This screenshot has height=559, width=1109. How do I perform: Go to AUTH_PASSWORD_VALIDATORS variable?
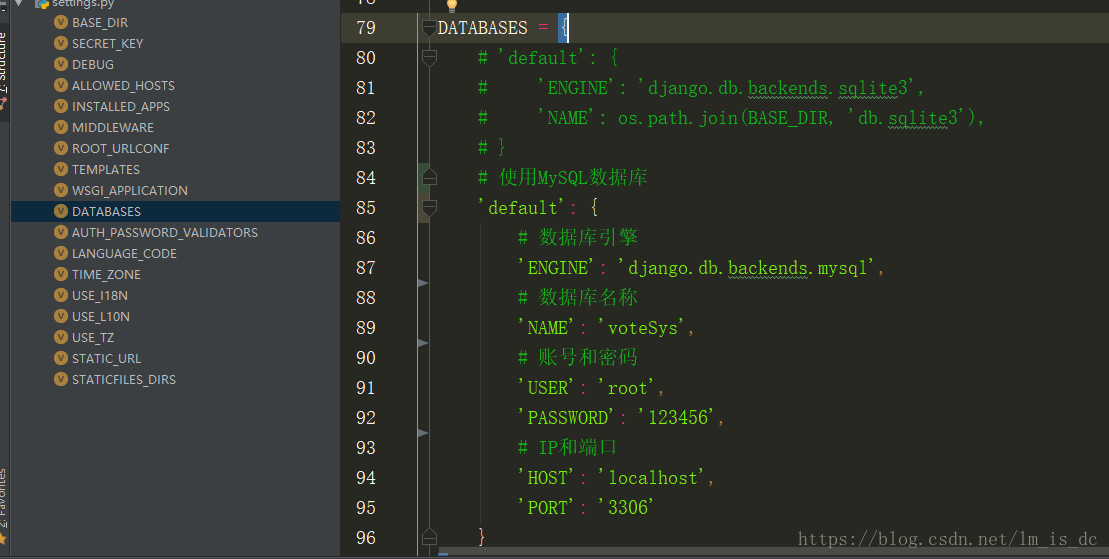tap(165, 233)
